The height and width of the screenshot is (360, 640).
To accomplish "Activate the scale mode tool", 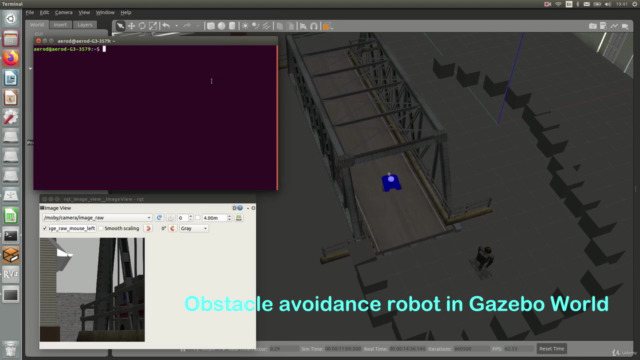I will 153,26.
